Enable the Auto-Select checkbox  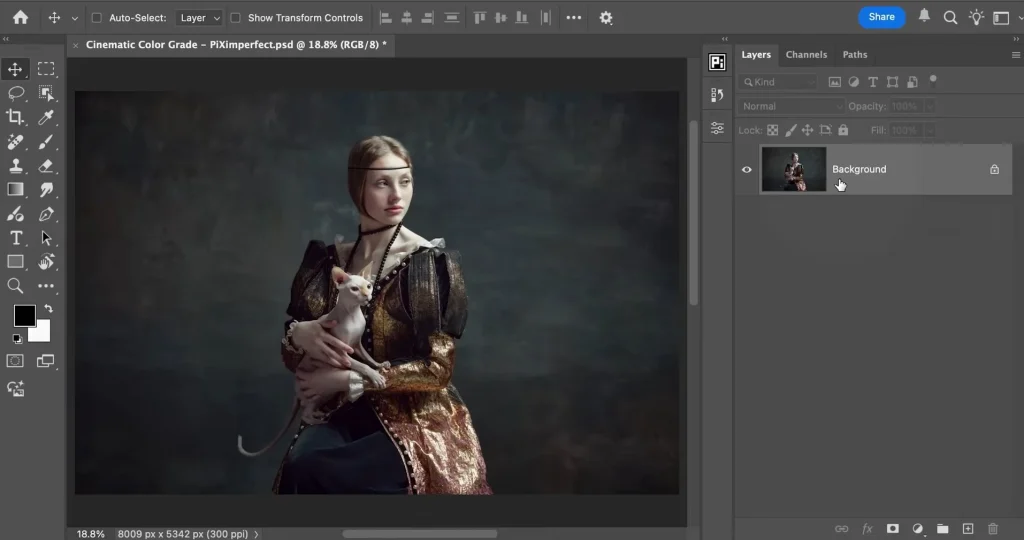click(x=97, y=18)
